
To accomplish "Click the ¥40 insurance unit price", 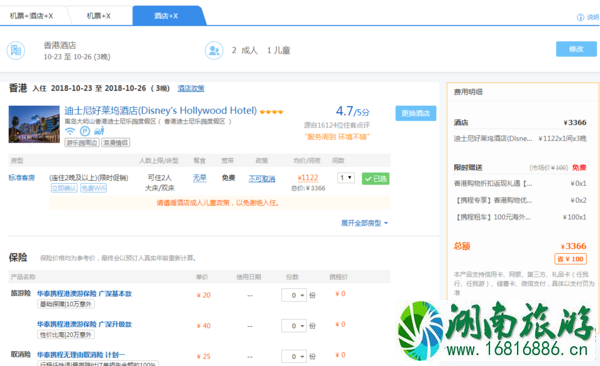I will coord(204,326).
